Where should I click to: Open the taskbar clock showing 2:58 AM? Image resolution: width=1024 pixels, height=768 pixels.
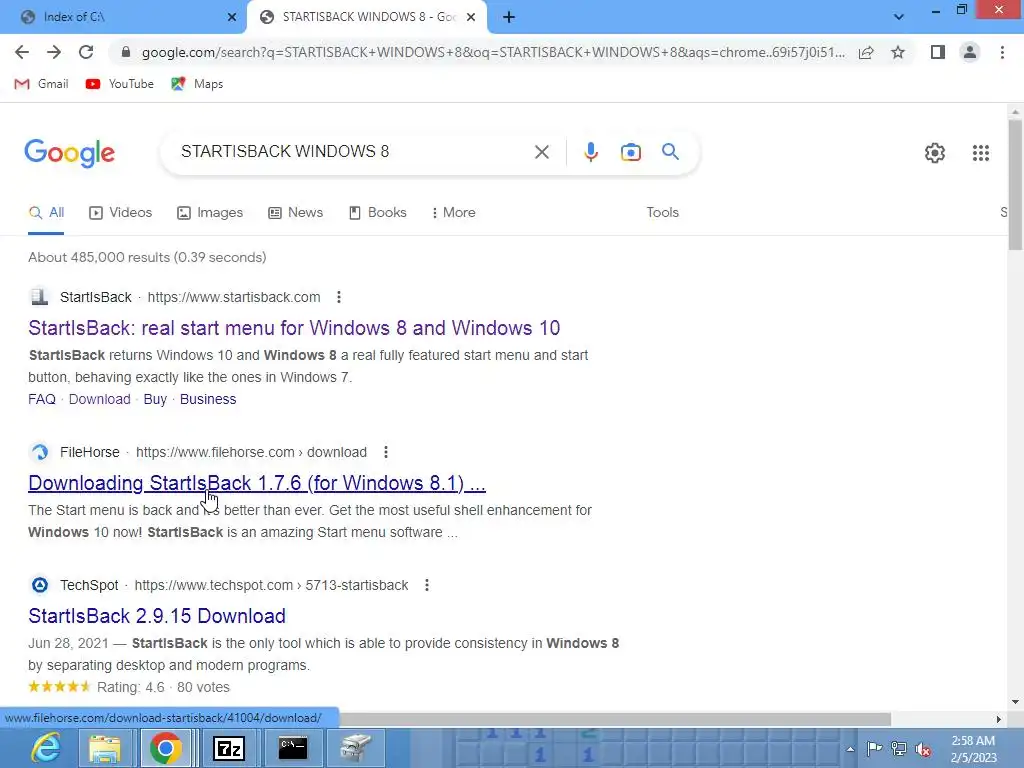pyautogui.click(x=973, y=749)
